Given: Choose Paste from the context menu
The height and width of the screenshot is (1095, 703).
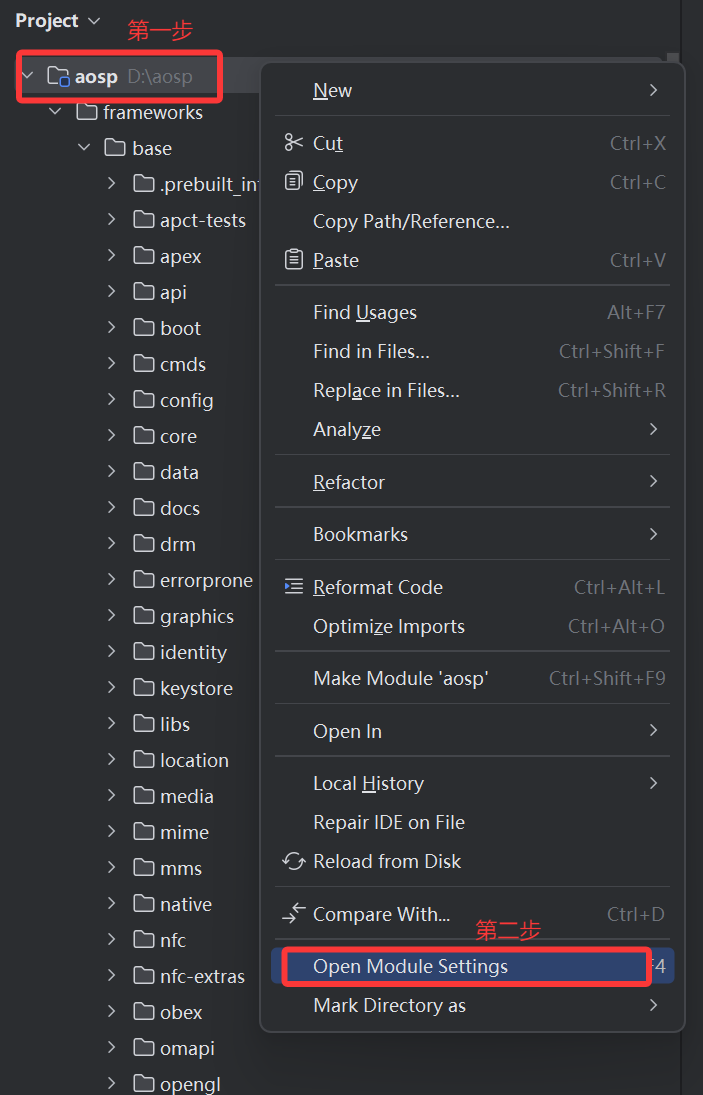Looking at the screenshot, I should click(x=473, y=260).
